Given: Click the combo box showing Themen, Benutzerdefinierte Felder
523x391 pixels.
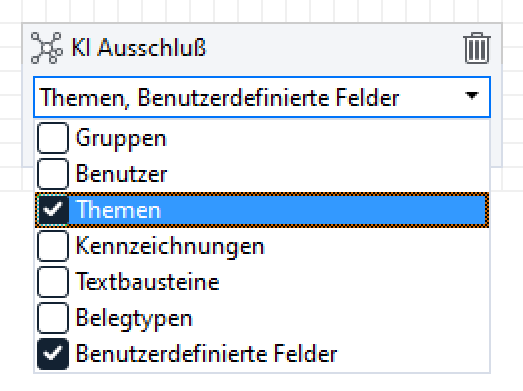Looking at the screenshot, I should click(x=262, y=97).
